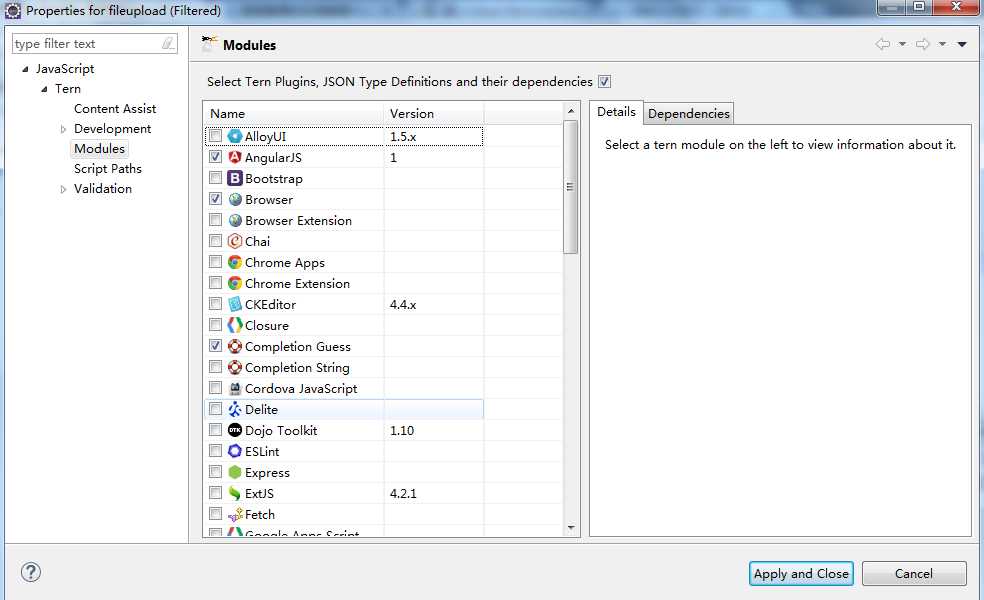Uncheck the AngularJS module checkbox
This screenshot has width=984, height=600.
[x=215, y=156]
